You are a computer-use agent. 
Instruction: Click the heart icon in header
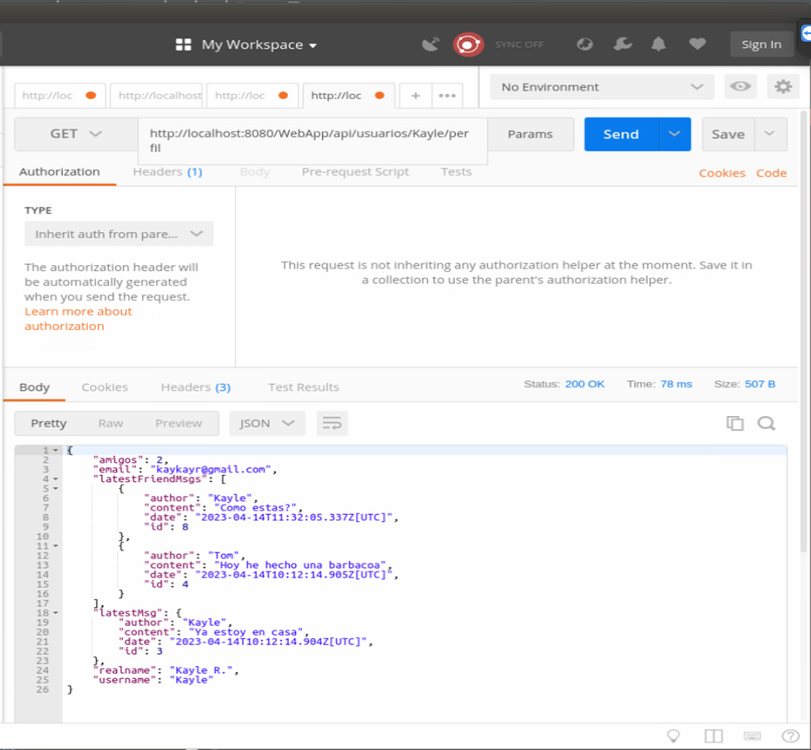pyautogui.click(x=697, y=44)
